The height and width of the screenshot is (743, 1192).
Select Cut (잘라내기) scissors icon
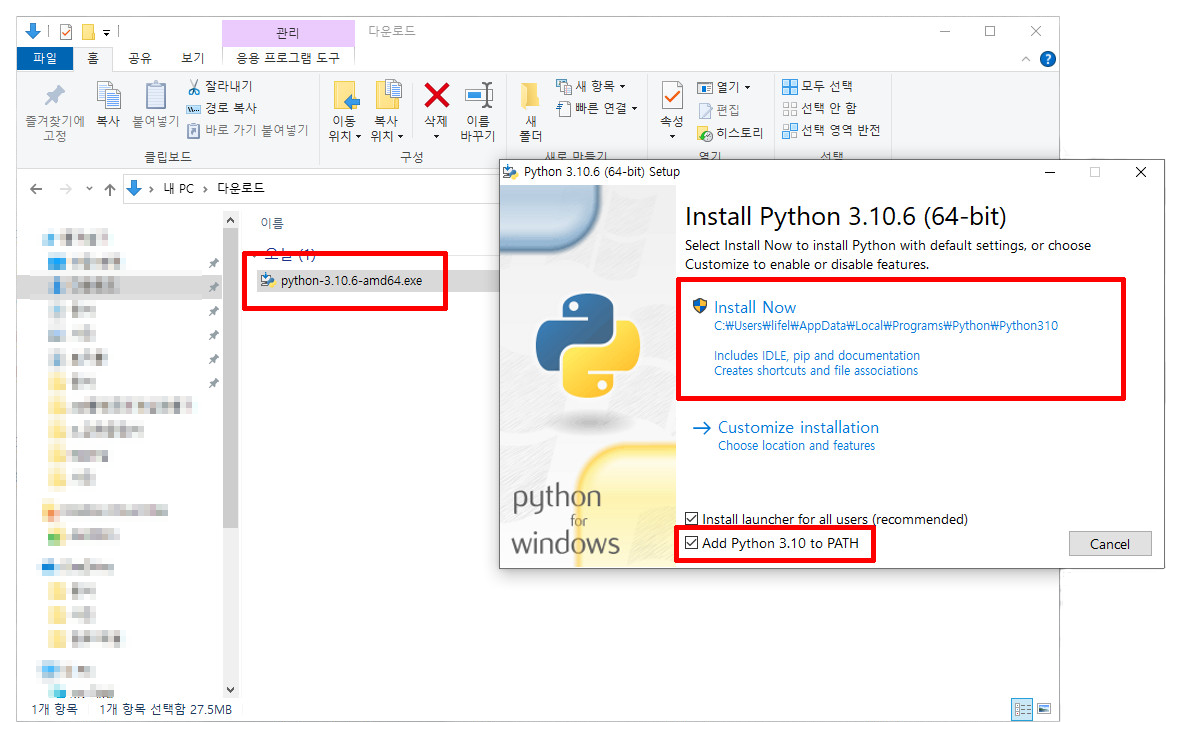click(194, 87)
